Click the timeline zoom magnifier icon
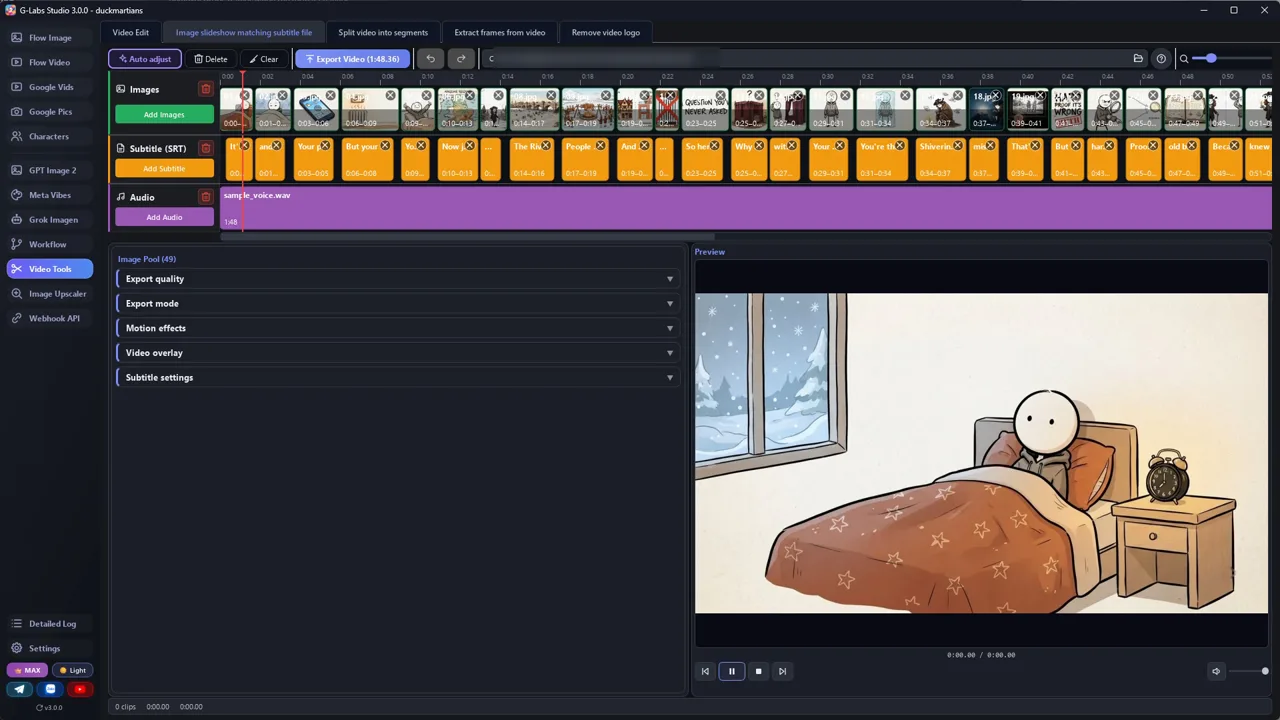This screenshot has height=720, width=1280. tap(1184, 59)
